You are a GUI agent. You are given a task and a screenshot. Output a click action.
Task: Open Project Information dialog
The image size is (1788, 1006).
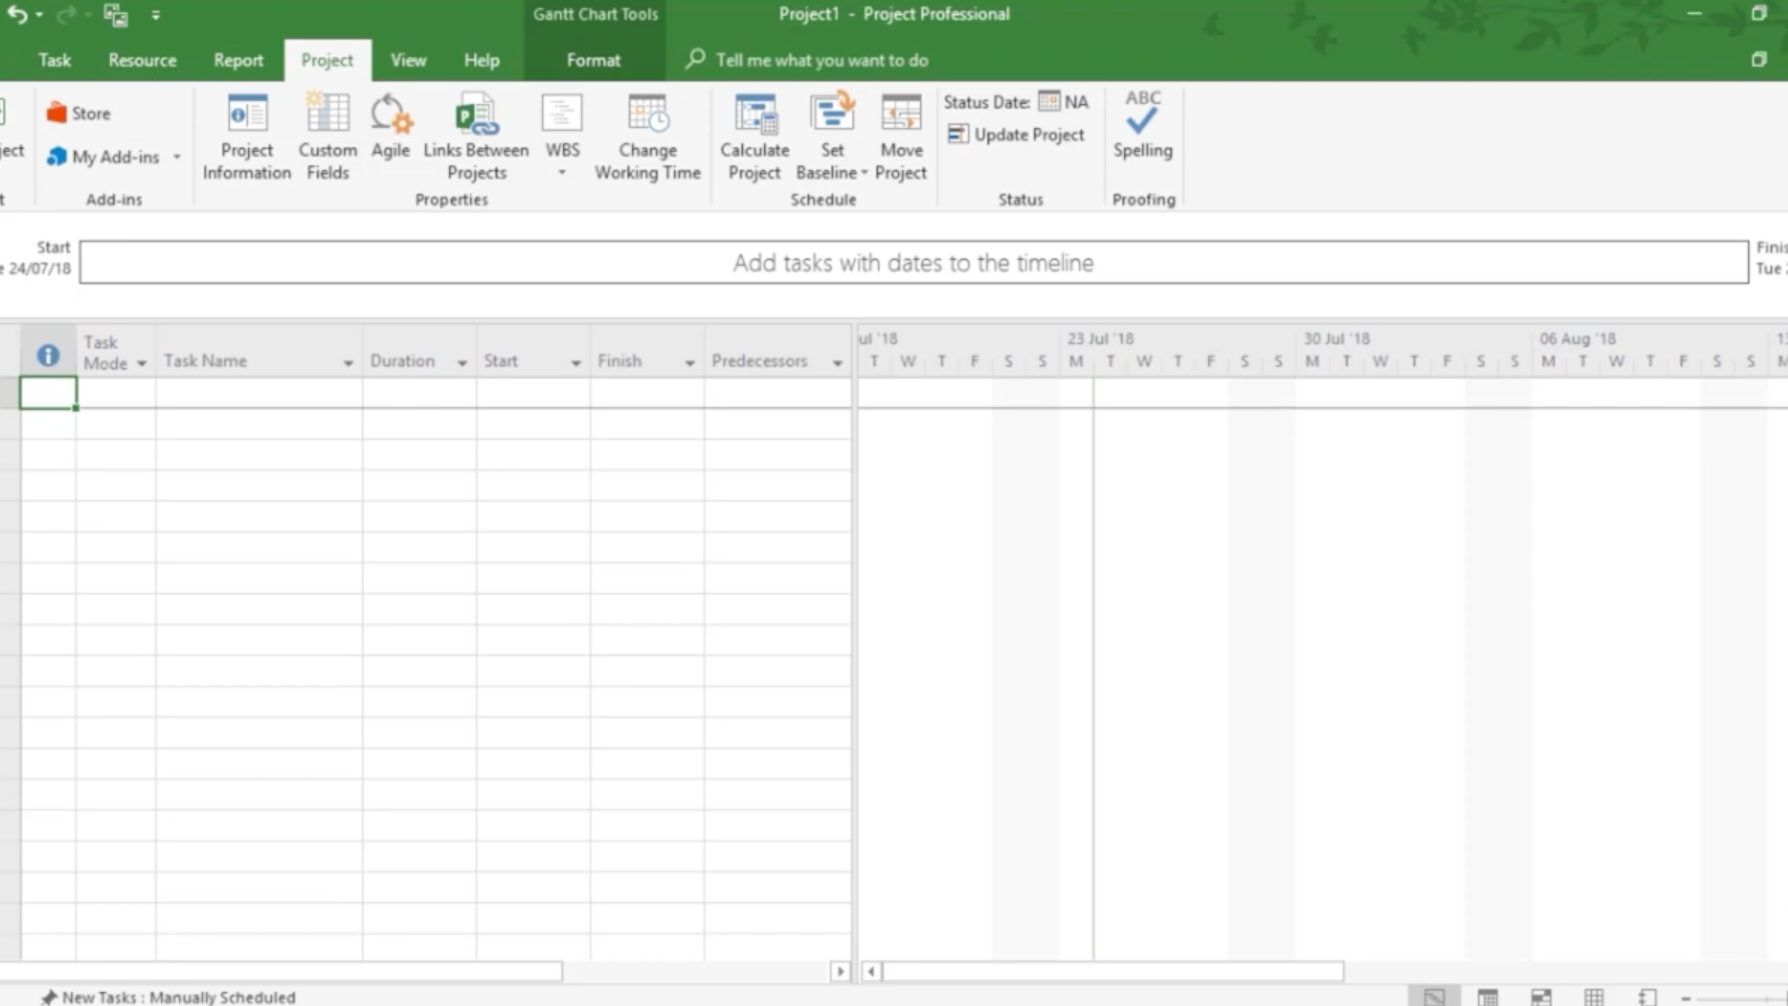pyautogui.click(x=246, y=137)
